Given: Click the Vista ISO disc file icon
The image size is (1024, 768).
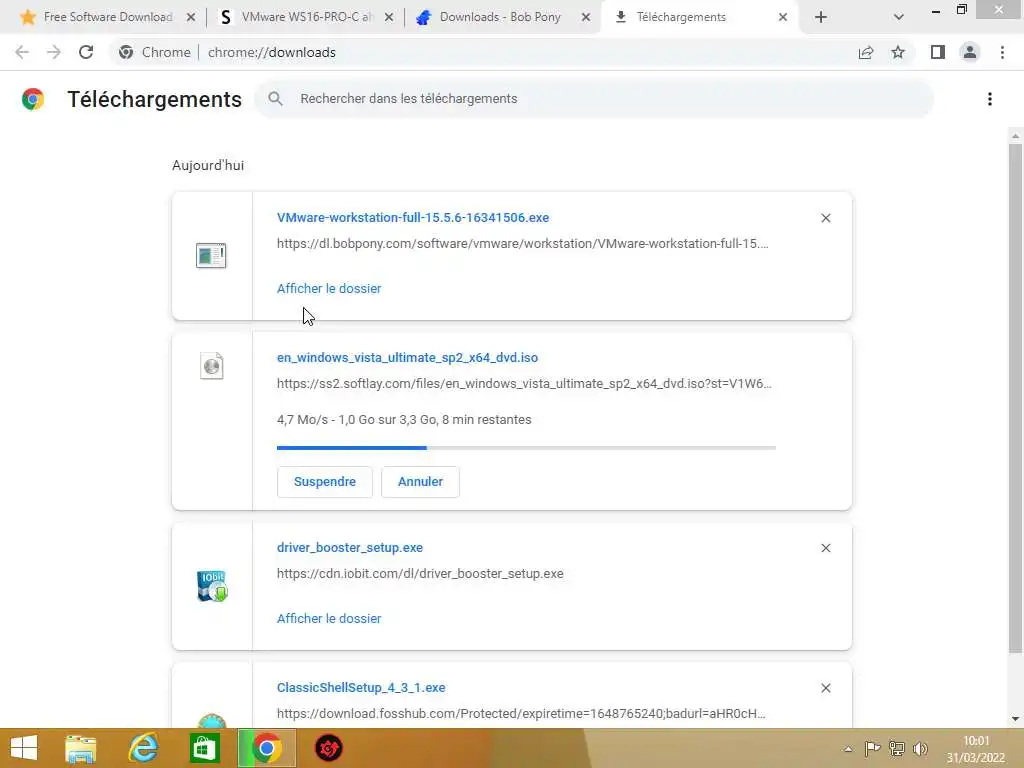Looking at the screenshot, I should click(212, 366).
